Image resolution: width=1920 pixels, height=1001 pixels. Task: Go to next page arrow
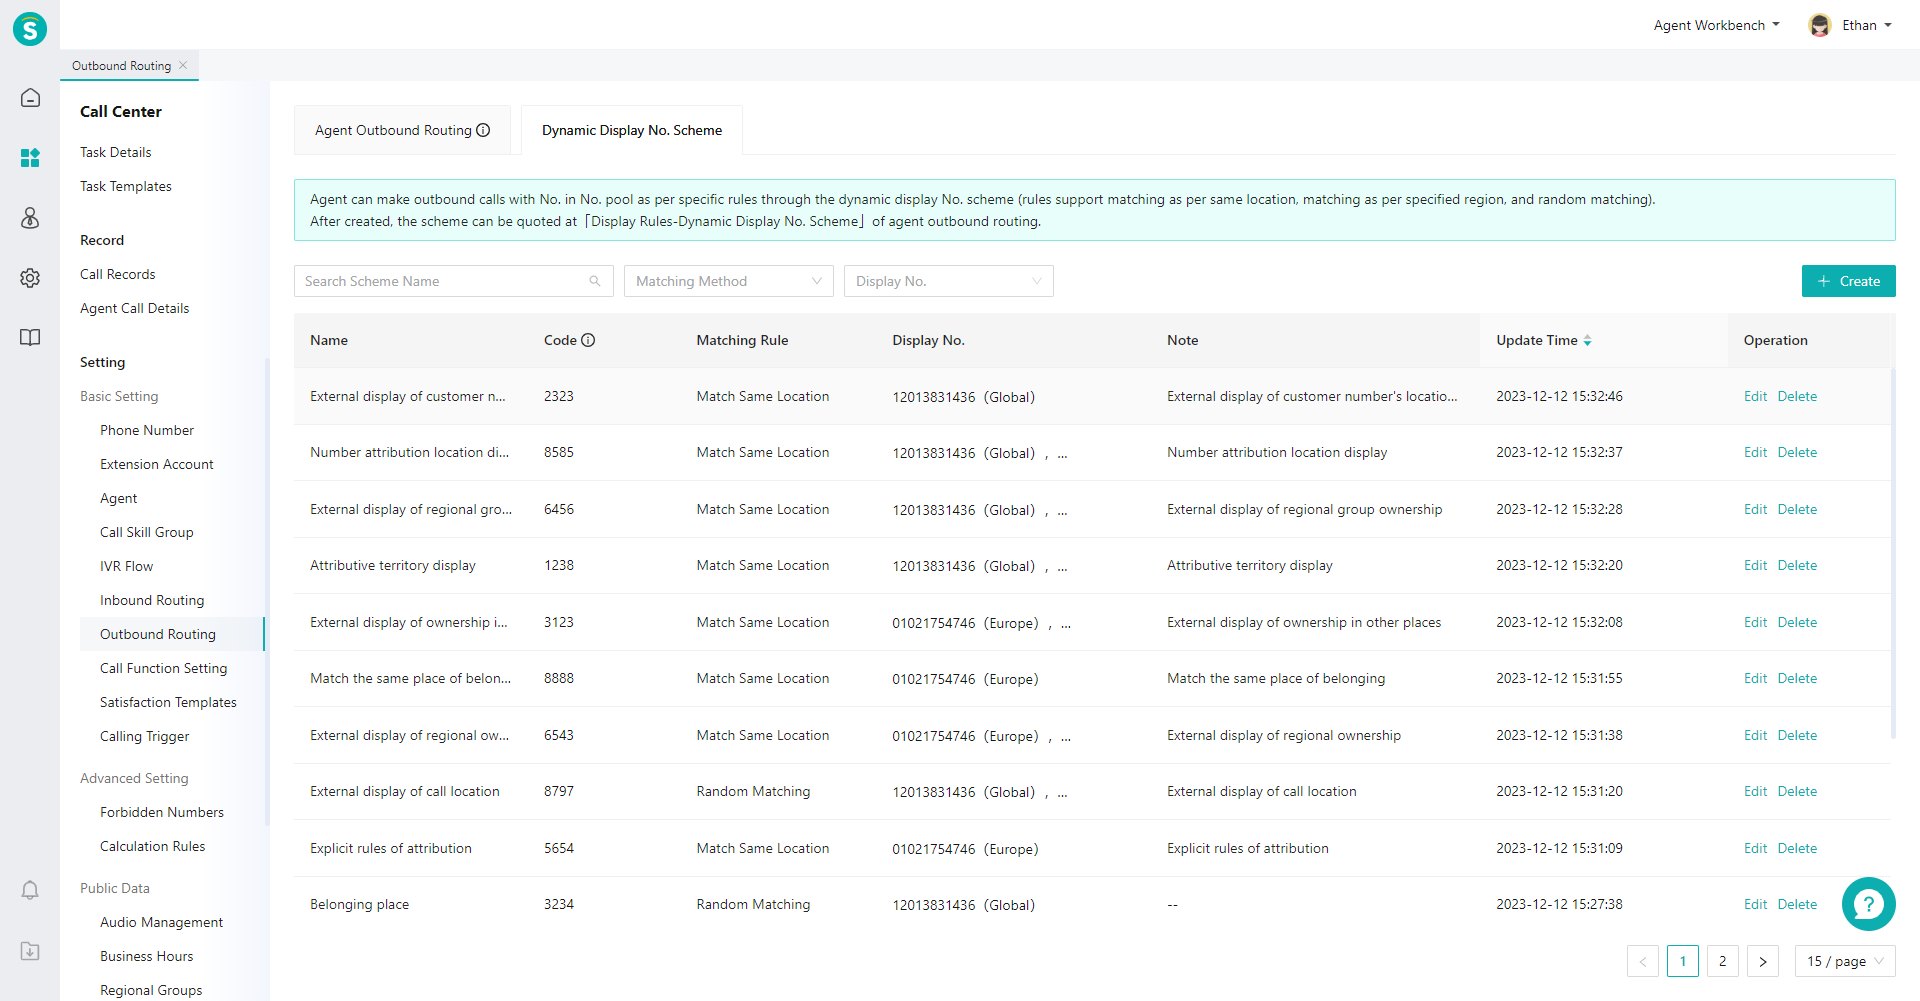pyautogui.click(x=1763, y=961)
